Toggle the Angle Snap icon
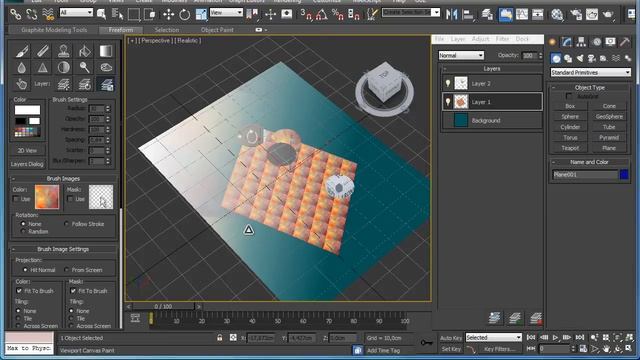640x360 pixels. (322, 15)
